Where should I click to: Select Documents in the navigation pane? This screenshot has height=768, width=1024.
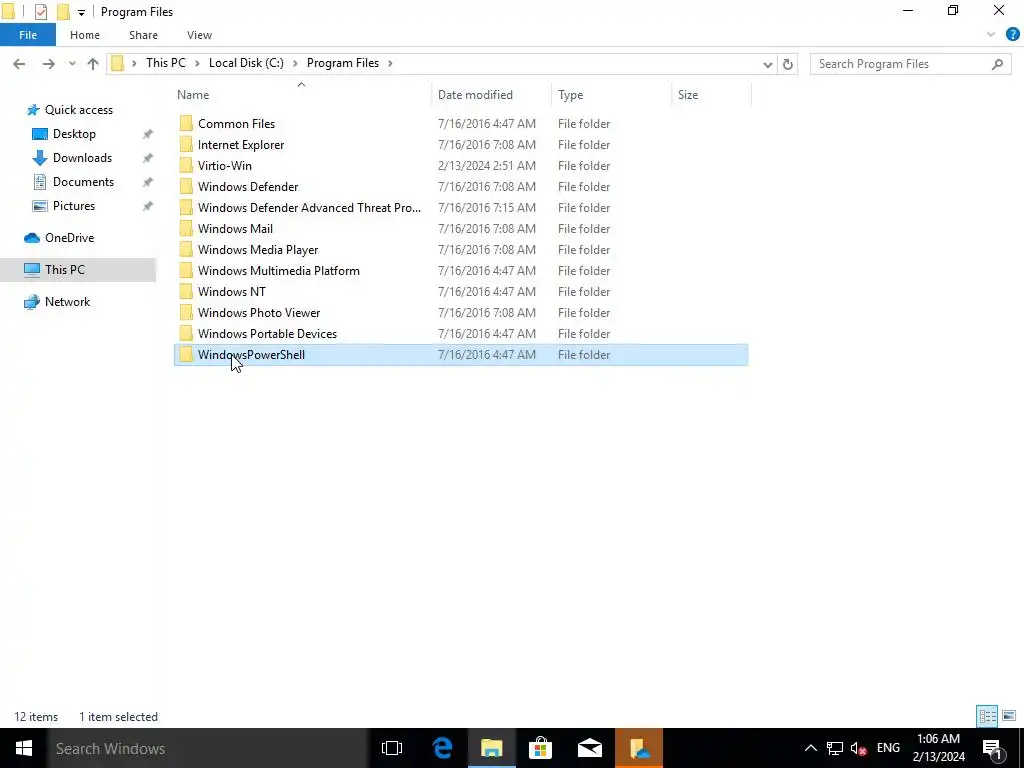pyautogui.click(x=83, y=182)
